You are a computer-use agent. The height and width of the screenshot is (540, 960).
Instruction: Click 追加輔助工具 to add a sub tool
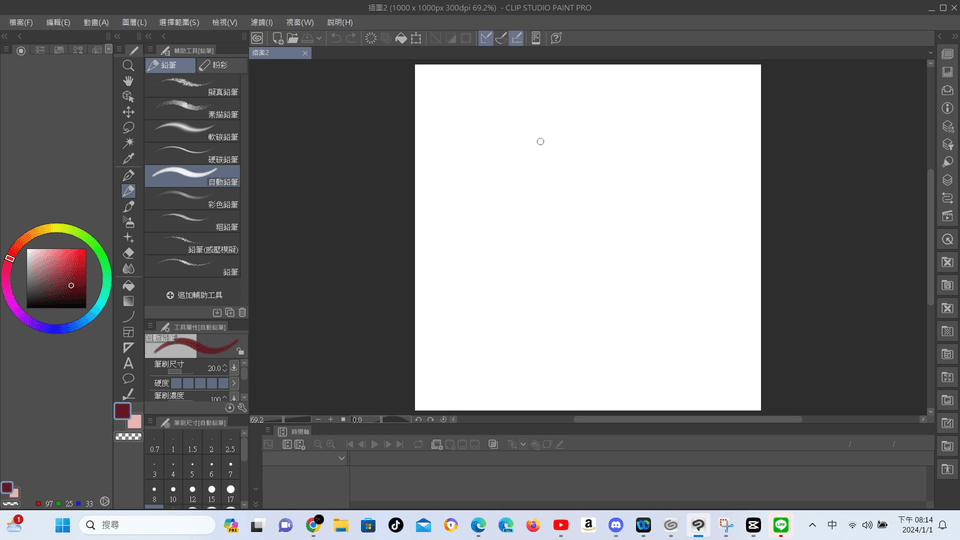coord(194,295)
